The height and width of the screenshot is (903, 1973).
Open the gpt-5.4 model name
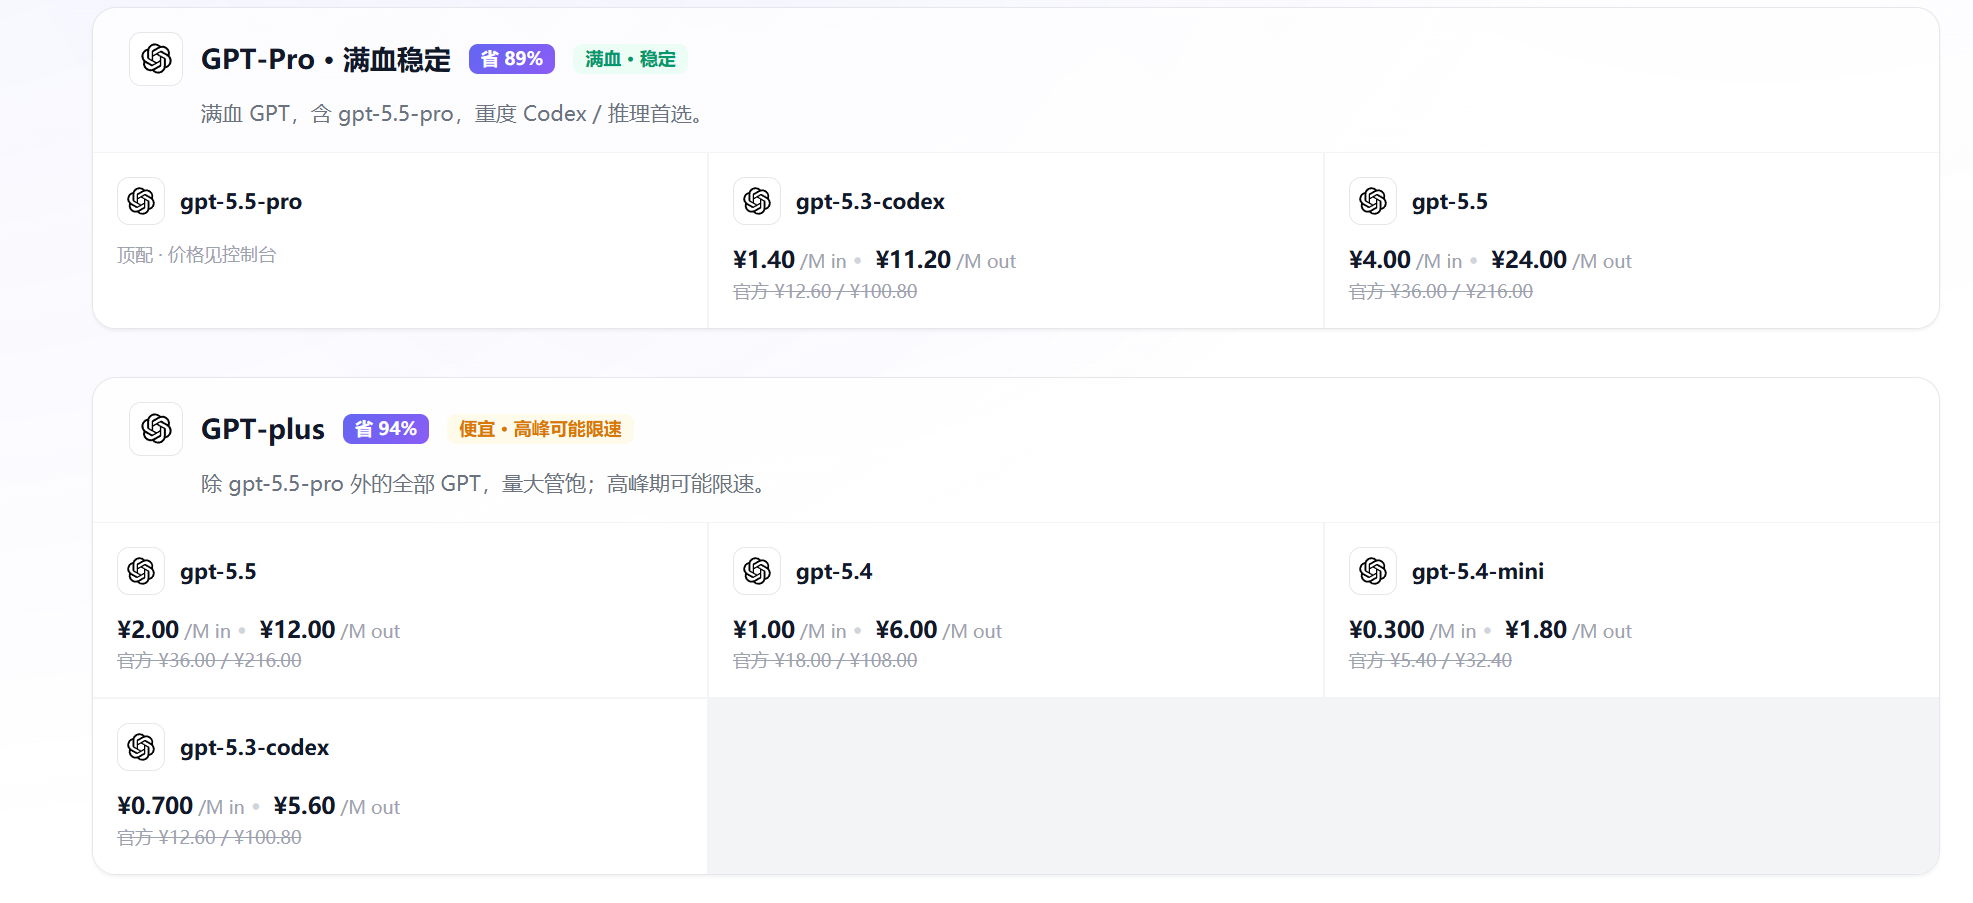(x=834, y=572)
